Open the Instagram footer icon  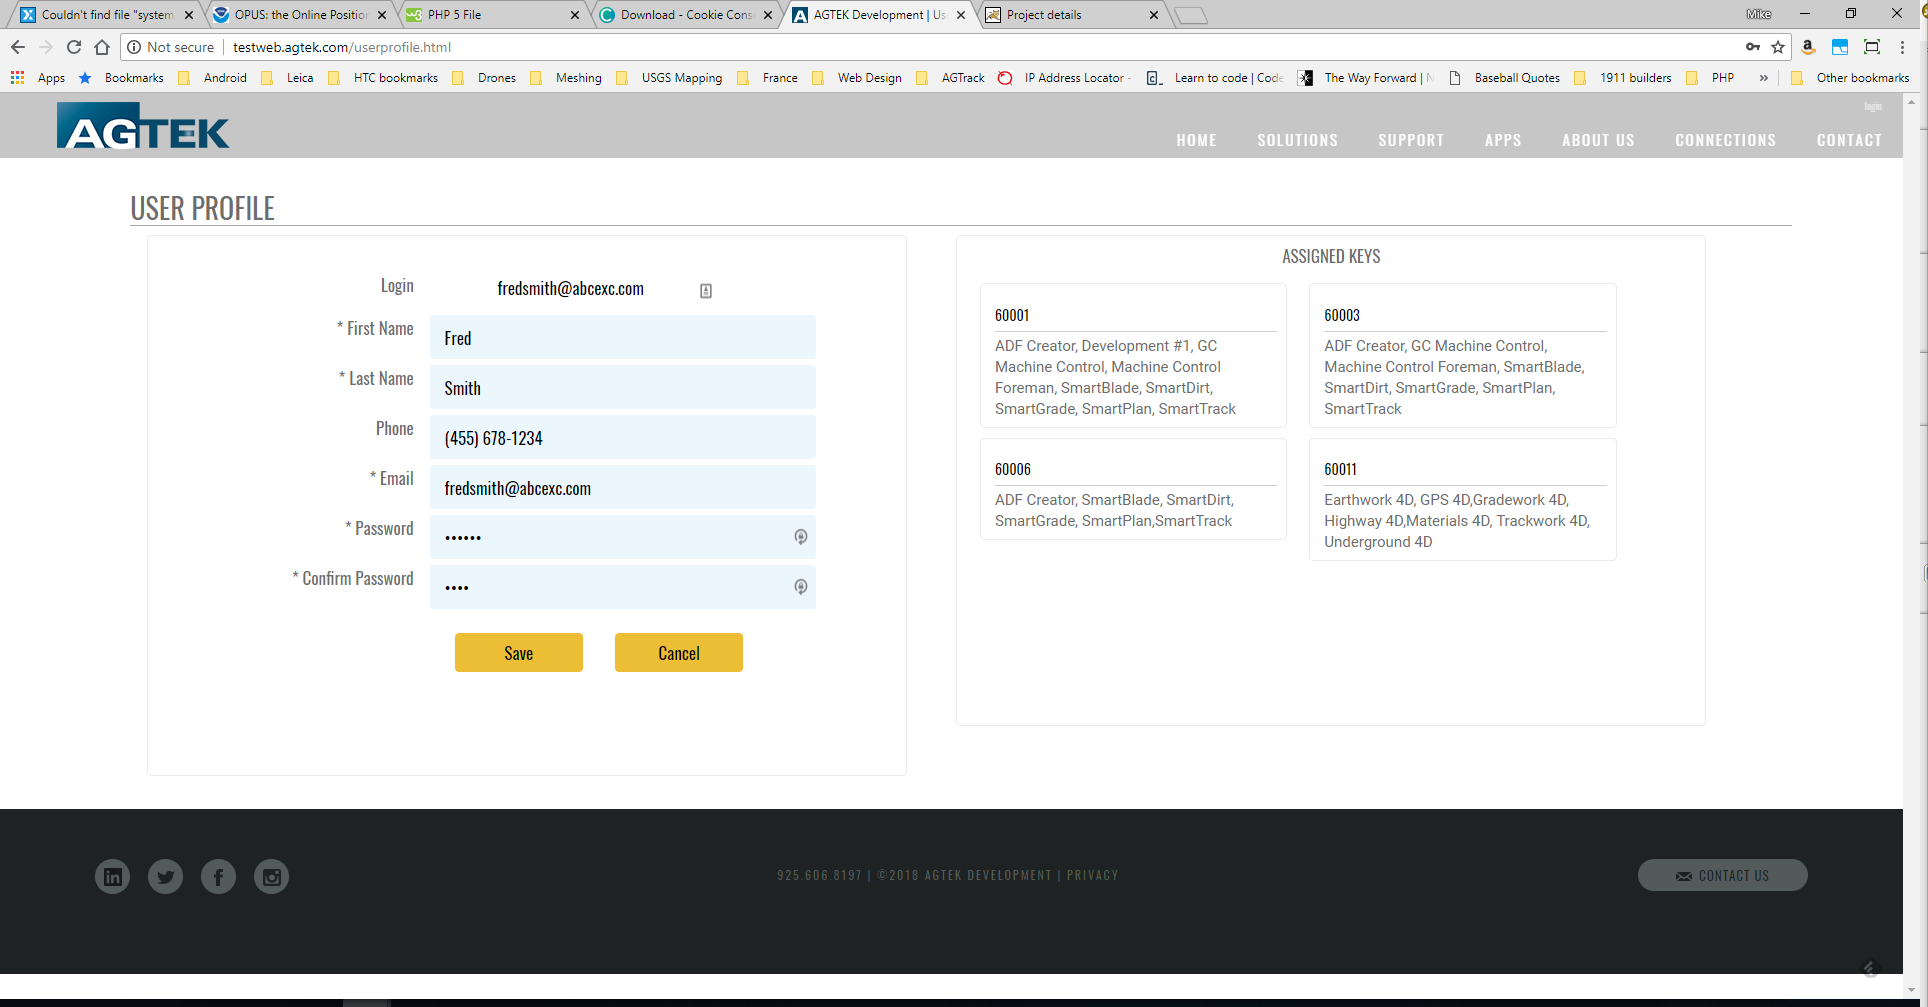(x=271, y=877)
